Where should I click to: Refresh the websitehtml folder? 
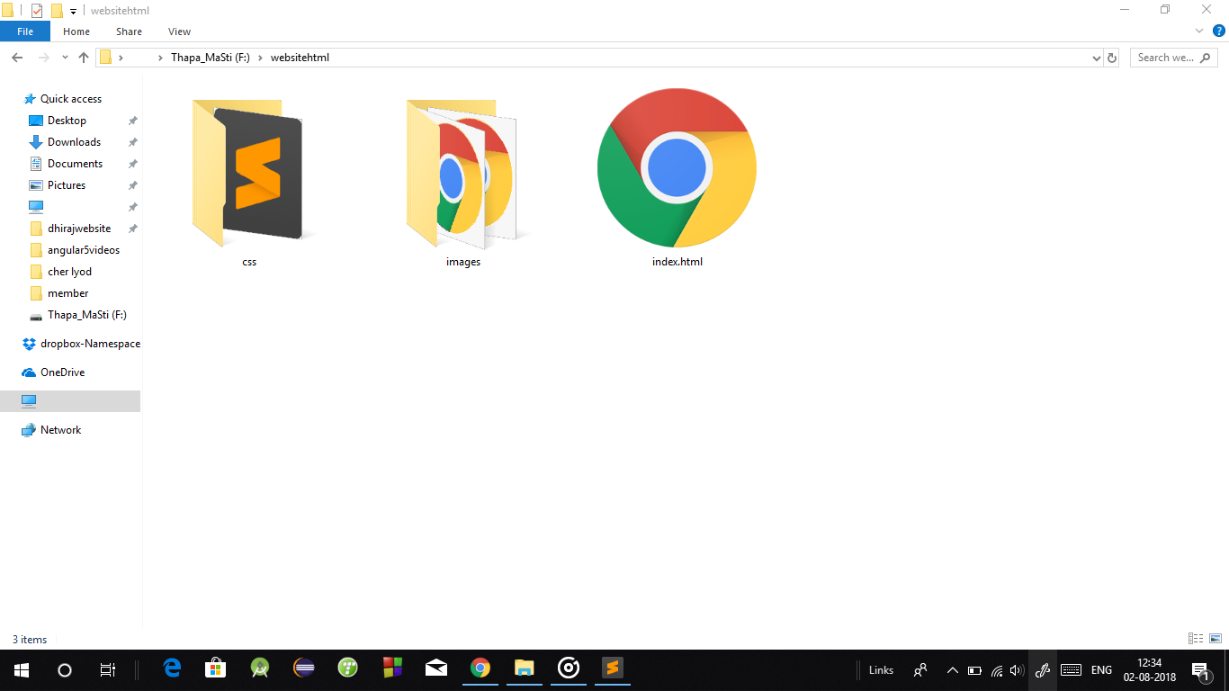tap(1111, 58)
